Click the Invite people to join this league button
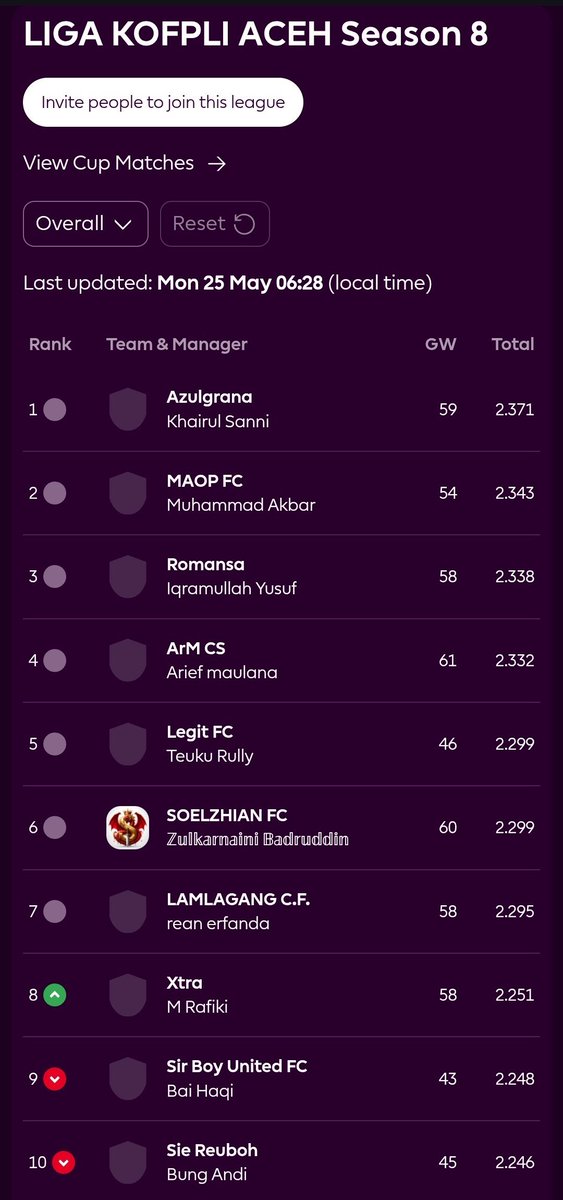This screenshot has height=1200, width=563. point(163,102)
